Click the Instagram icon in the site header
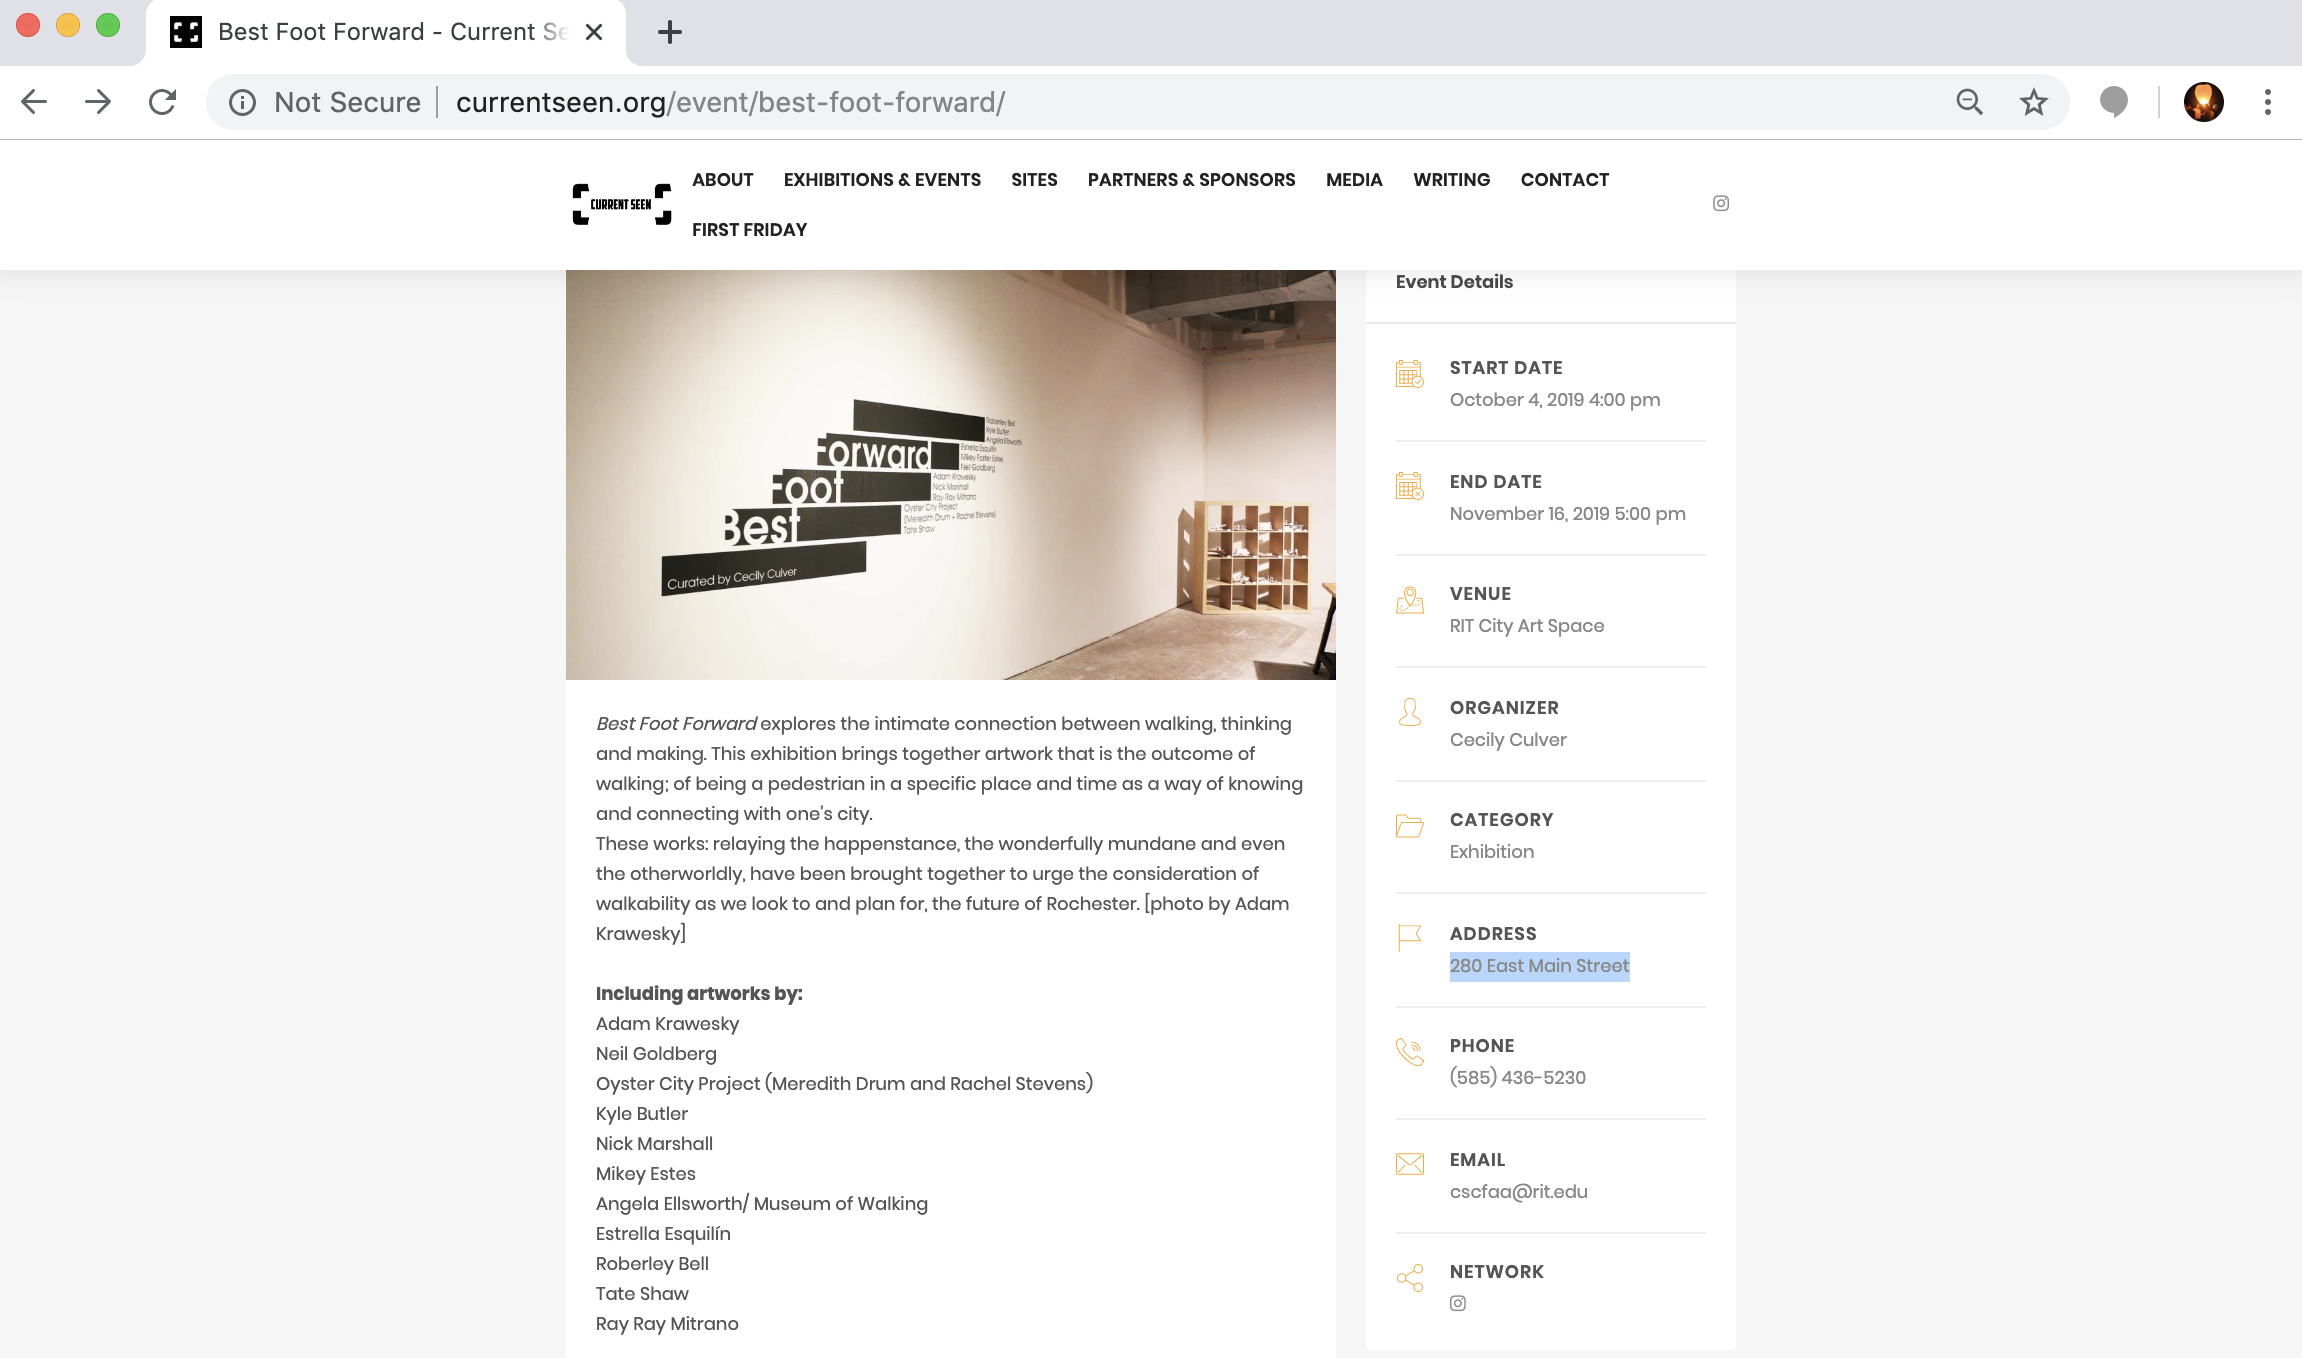The height and width of the screenshot is (1358, 2302). coord(1720,203)
